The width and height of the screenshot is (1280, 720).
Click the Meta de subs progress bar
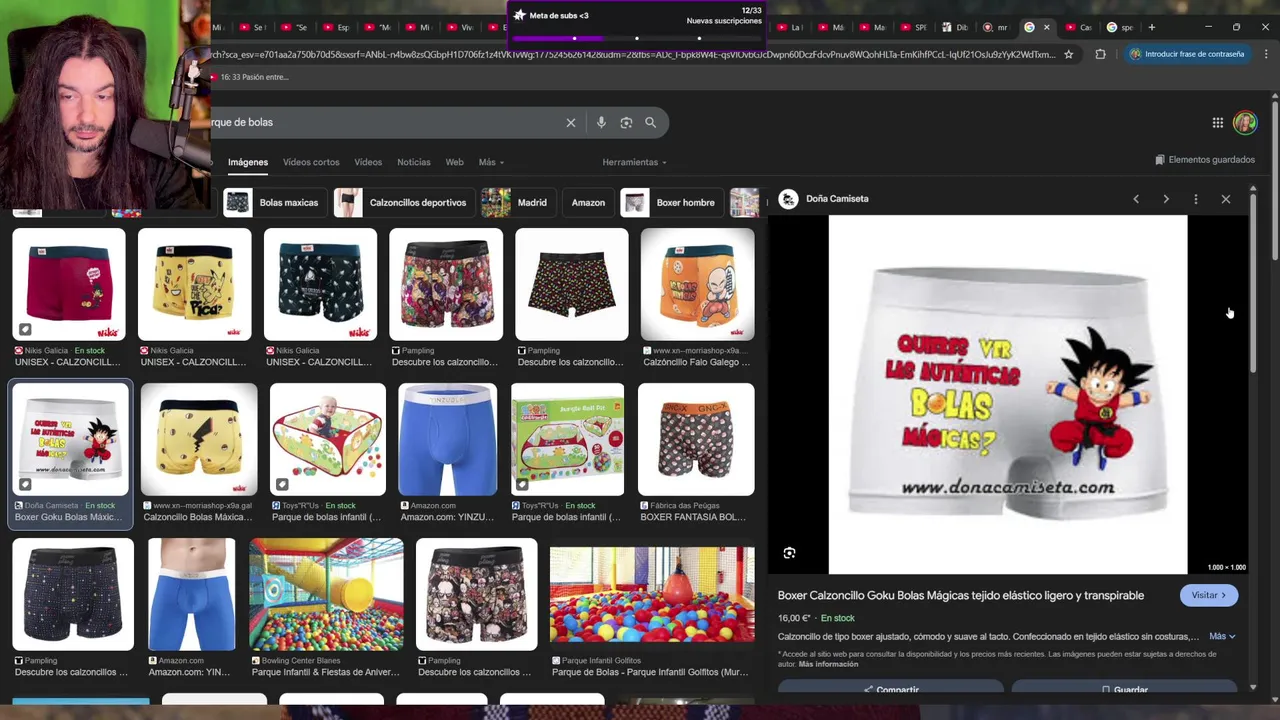click(637, 38)
